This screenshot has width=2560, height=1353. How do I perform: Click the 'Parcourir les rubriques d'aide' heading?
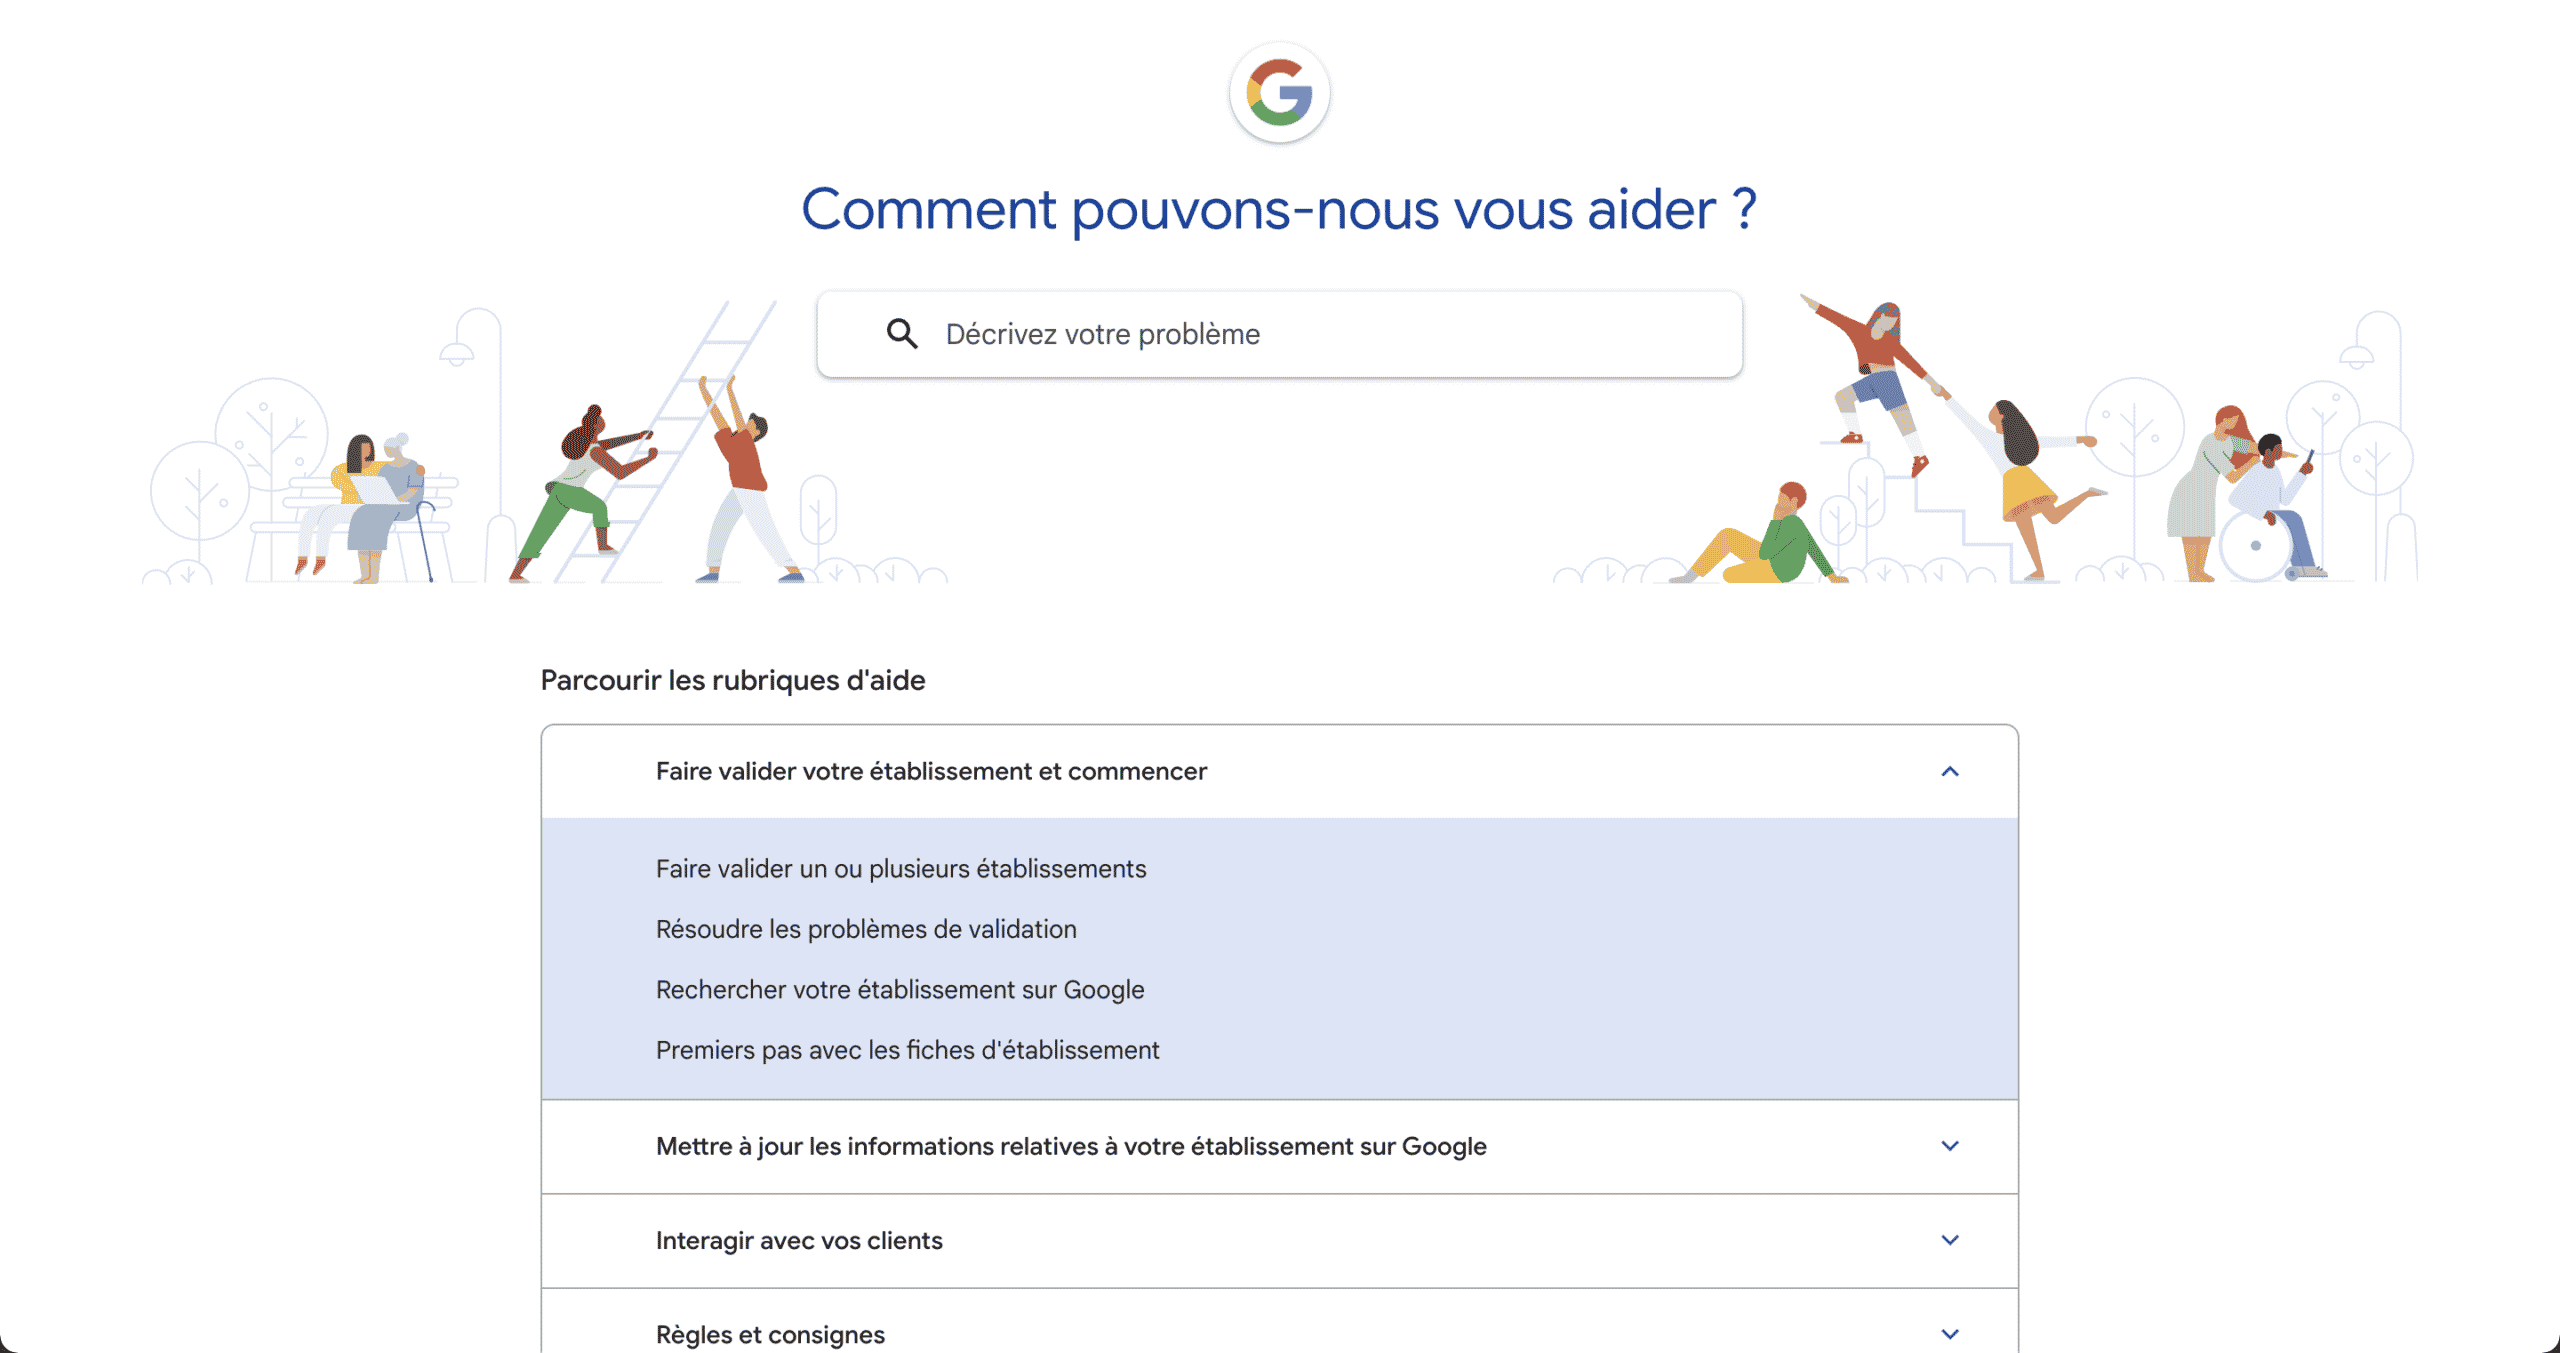(x=733, y=680)
